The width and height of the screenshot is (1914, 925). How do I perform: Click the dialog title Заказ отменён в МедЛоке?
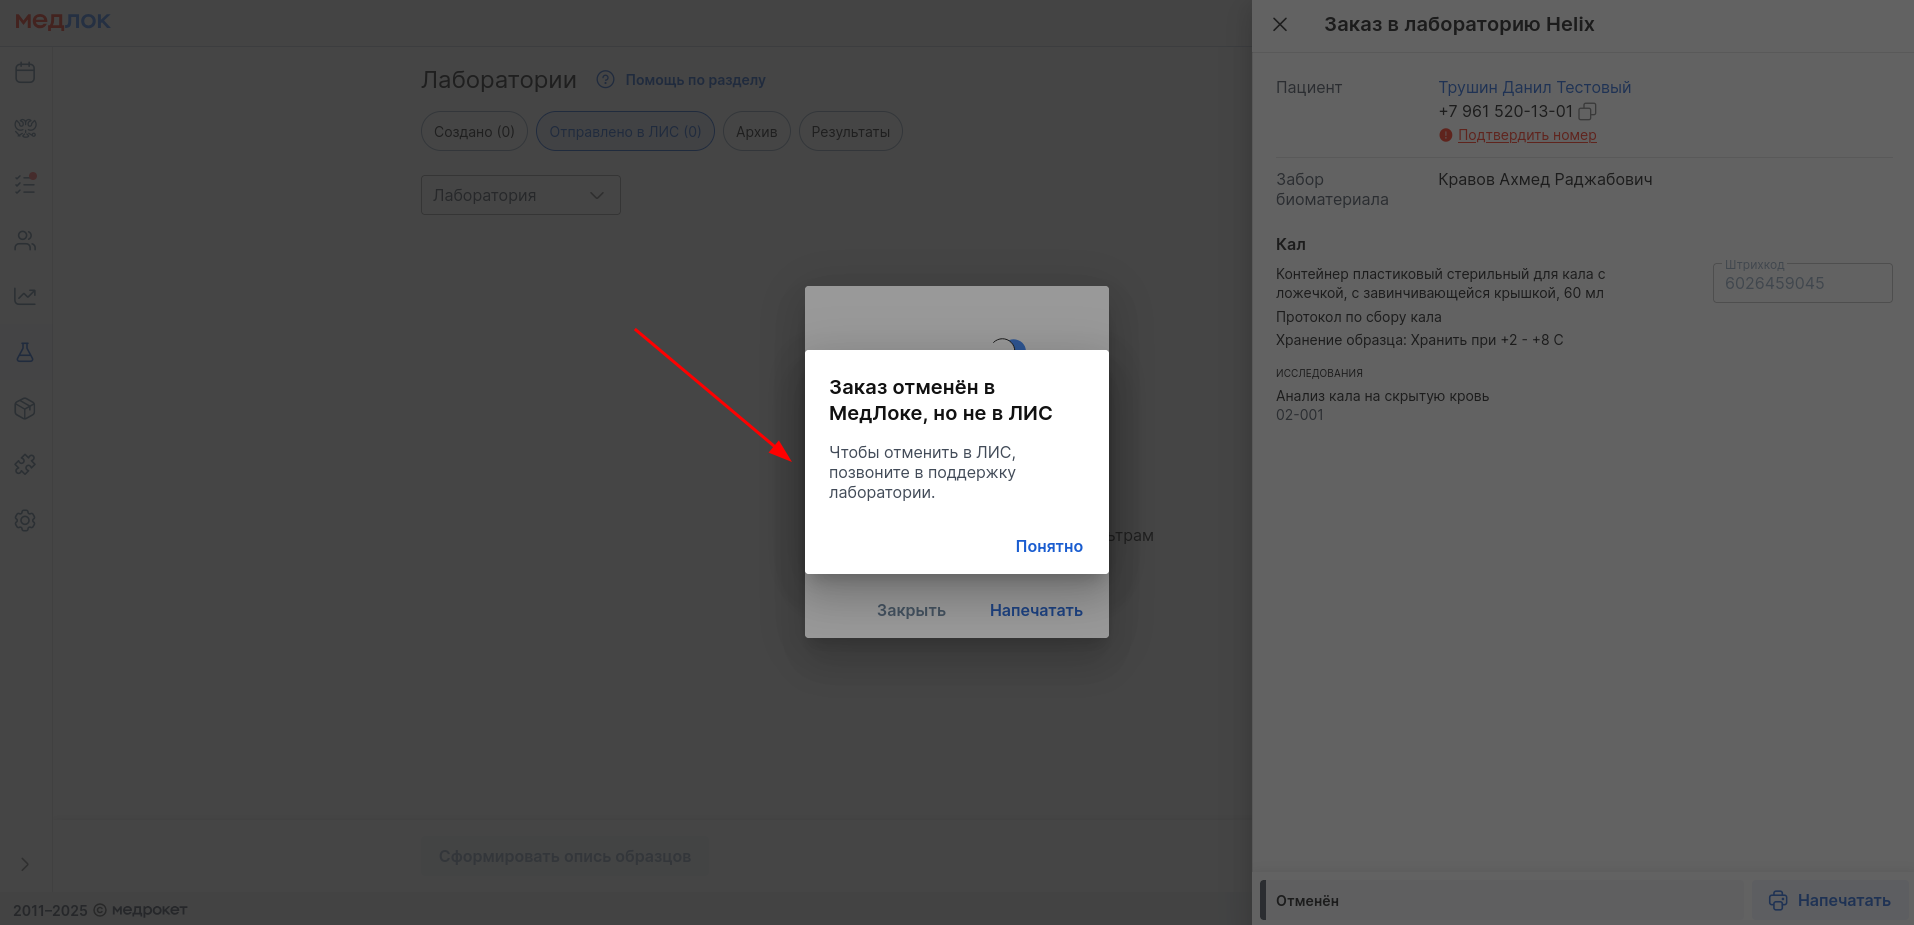(941, 400)
